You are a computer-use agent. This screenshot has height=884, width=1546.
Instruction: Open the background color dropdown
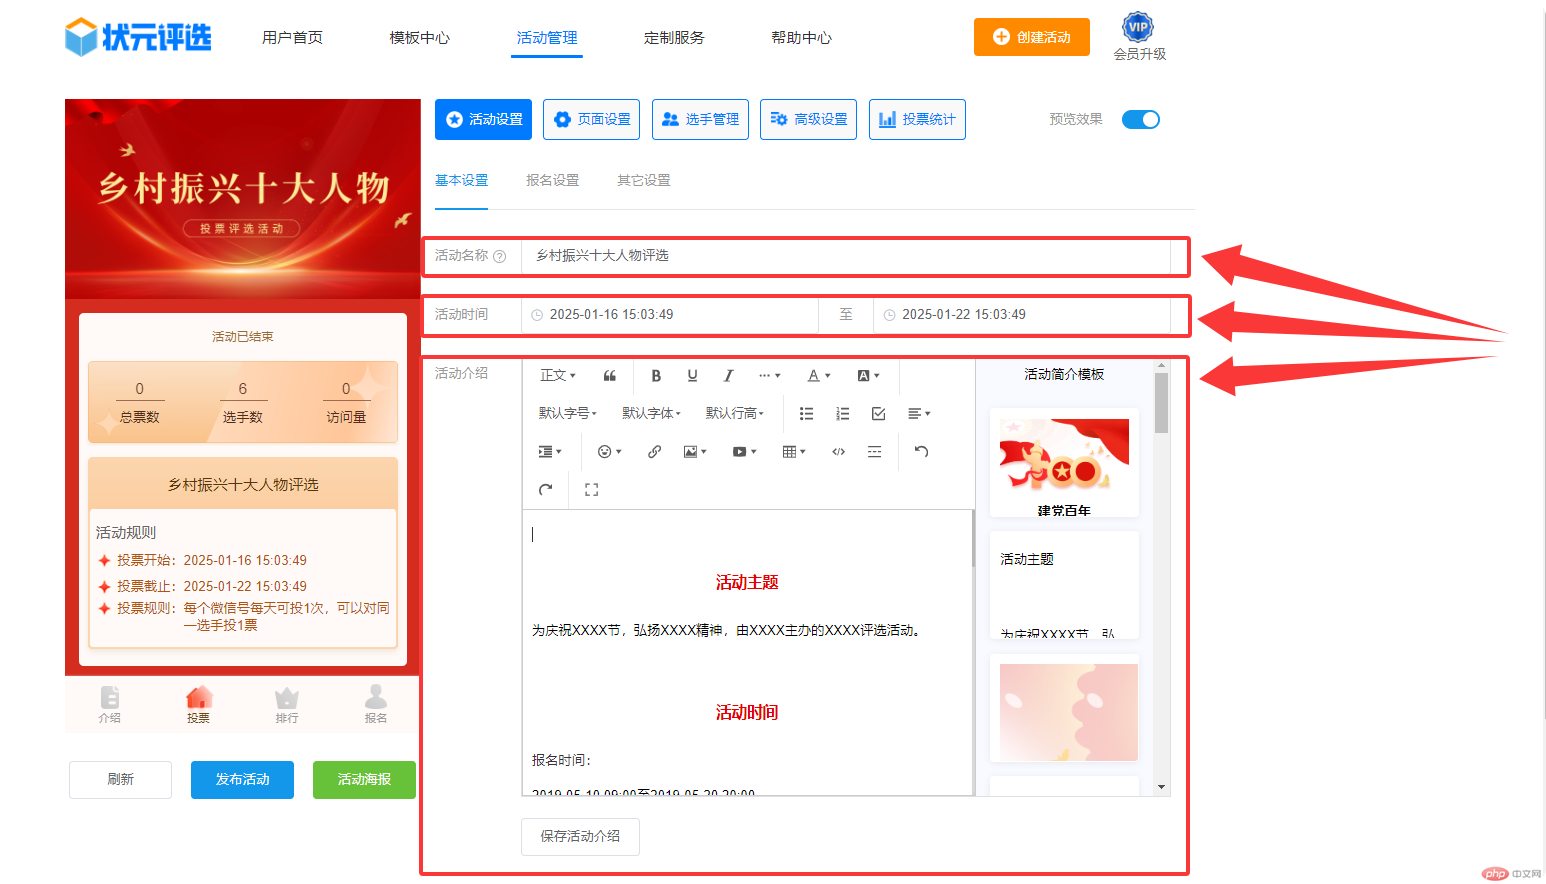(x=868, y=376)
